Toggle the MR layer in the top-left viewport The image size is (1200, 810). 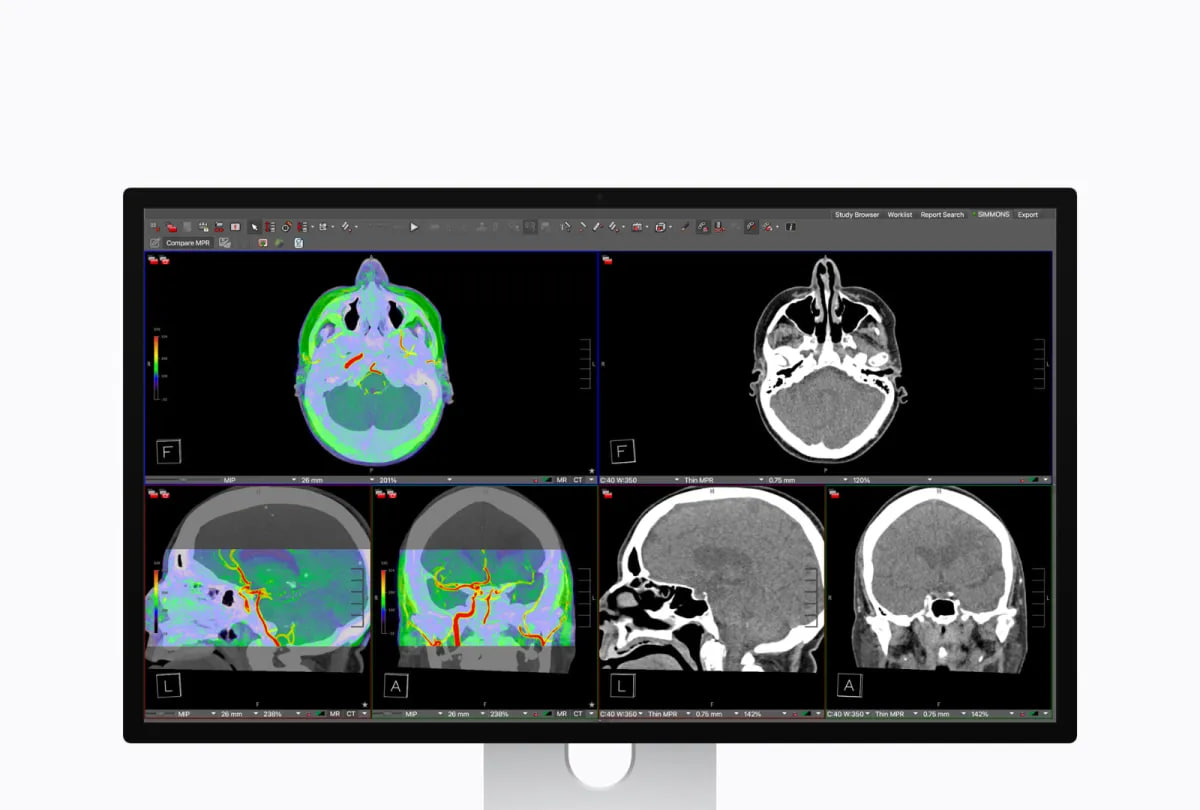click(x=562, y=480)
